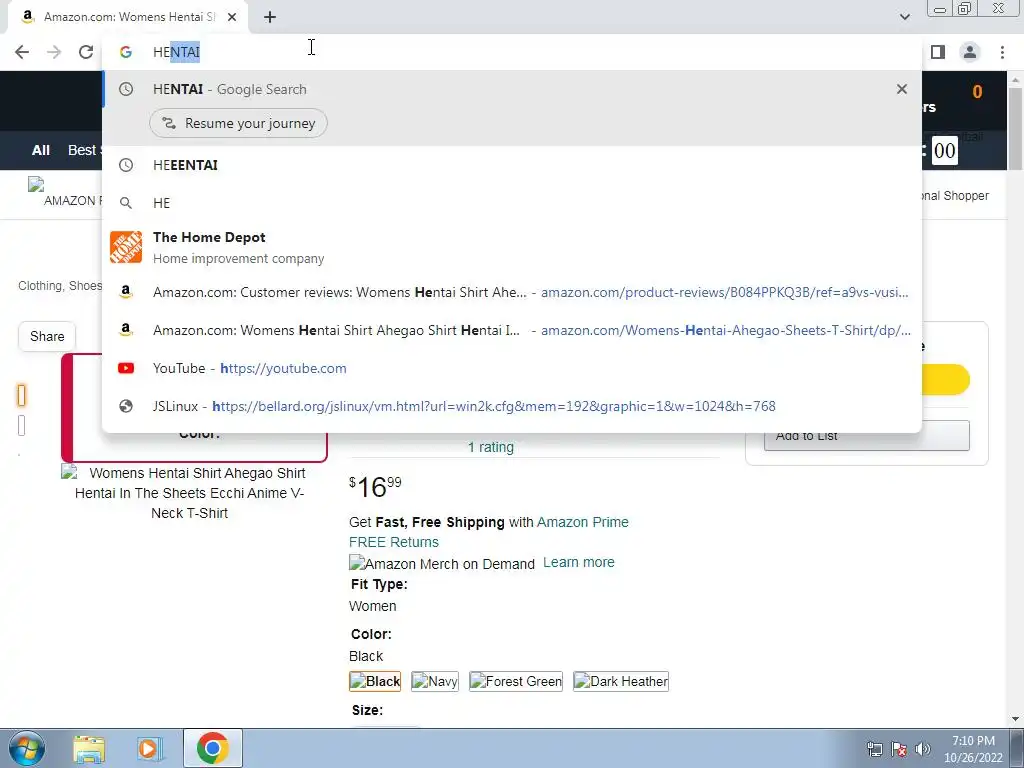
Task: Click the product image alt text thumbnail
Action: click(189, 492)
